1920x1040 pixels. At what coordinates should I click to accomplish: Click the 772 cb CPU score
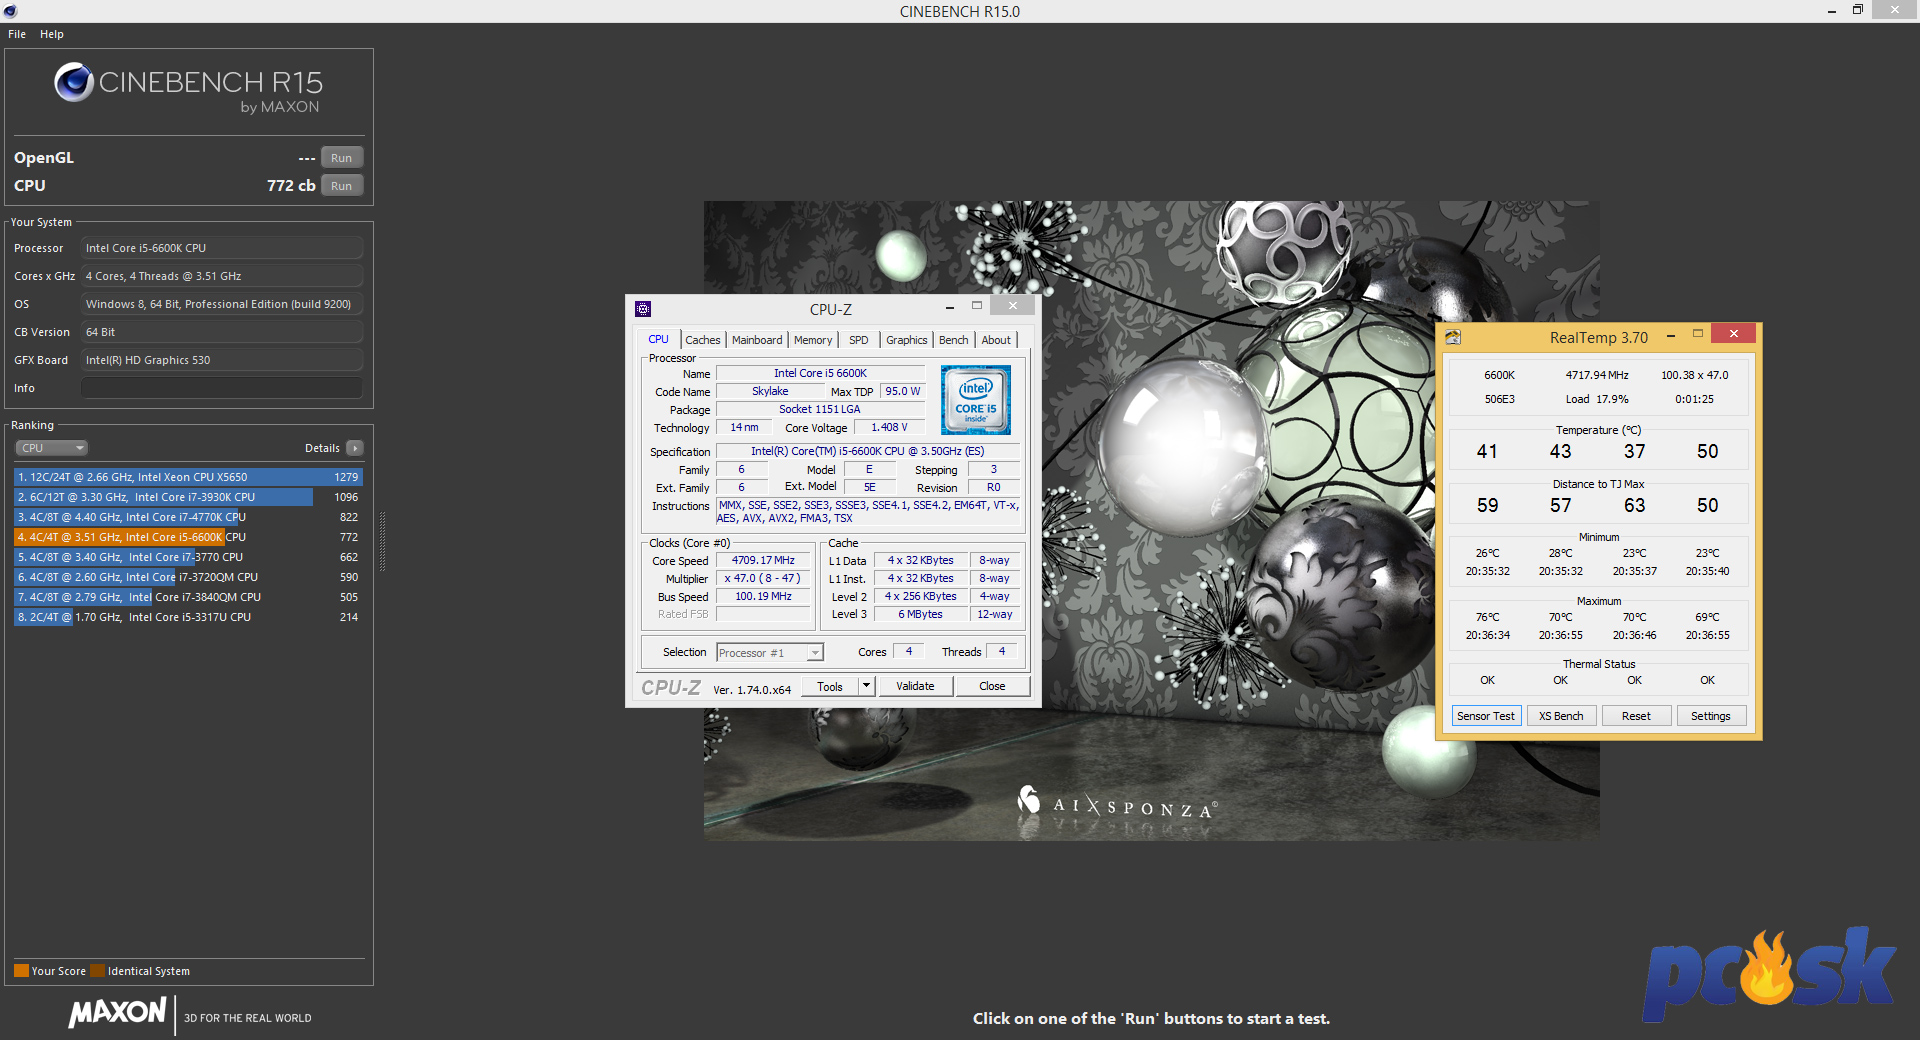click(291, 186)
